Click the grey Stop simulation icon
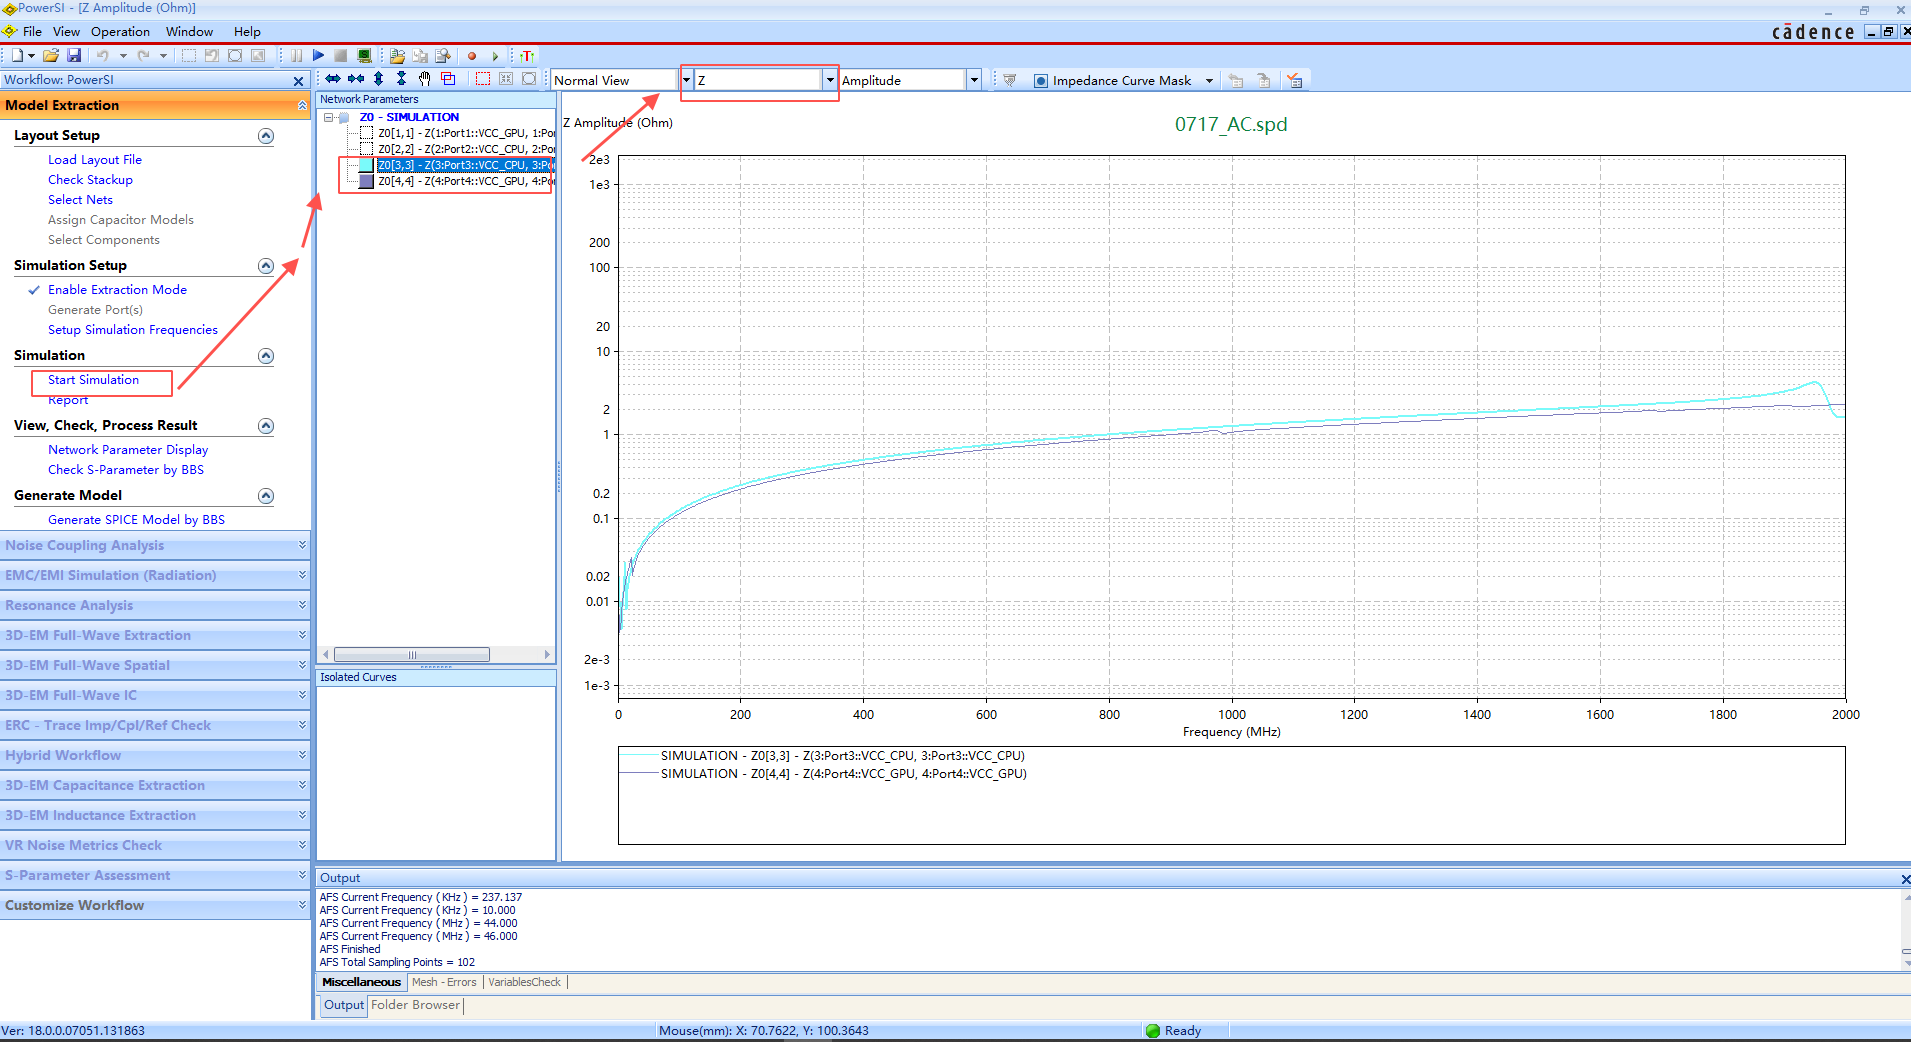The height and width of the screenshot is (1042, 1911). point(341,56)
